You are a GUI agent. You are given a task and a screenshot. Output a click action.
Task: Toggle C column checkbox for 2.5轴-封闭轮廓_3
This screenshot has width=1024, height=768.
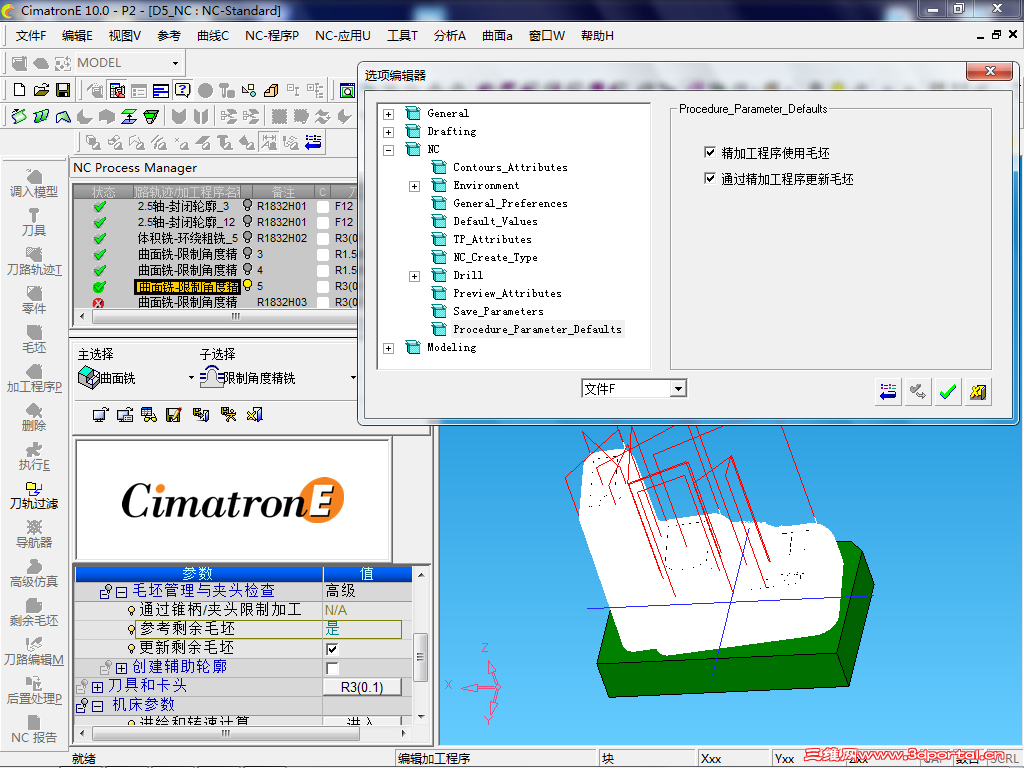coord(323,206)
